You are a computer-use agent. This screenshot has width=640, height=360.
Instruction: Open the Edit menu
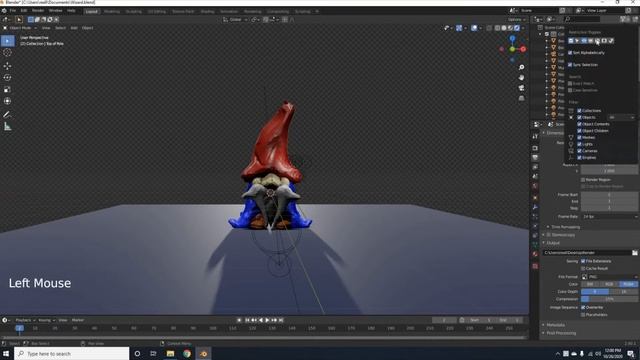click(x=24, y=11)
